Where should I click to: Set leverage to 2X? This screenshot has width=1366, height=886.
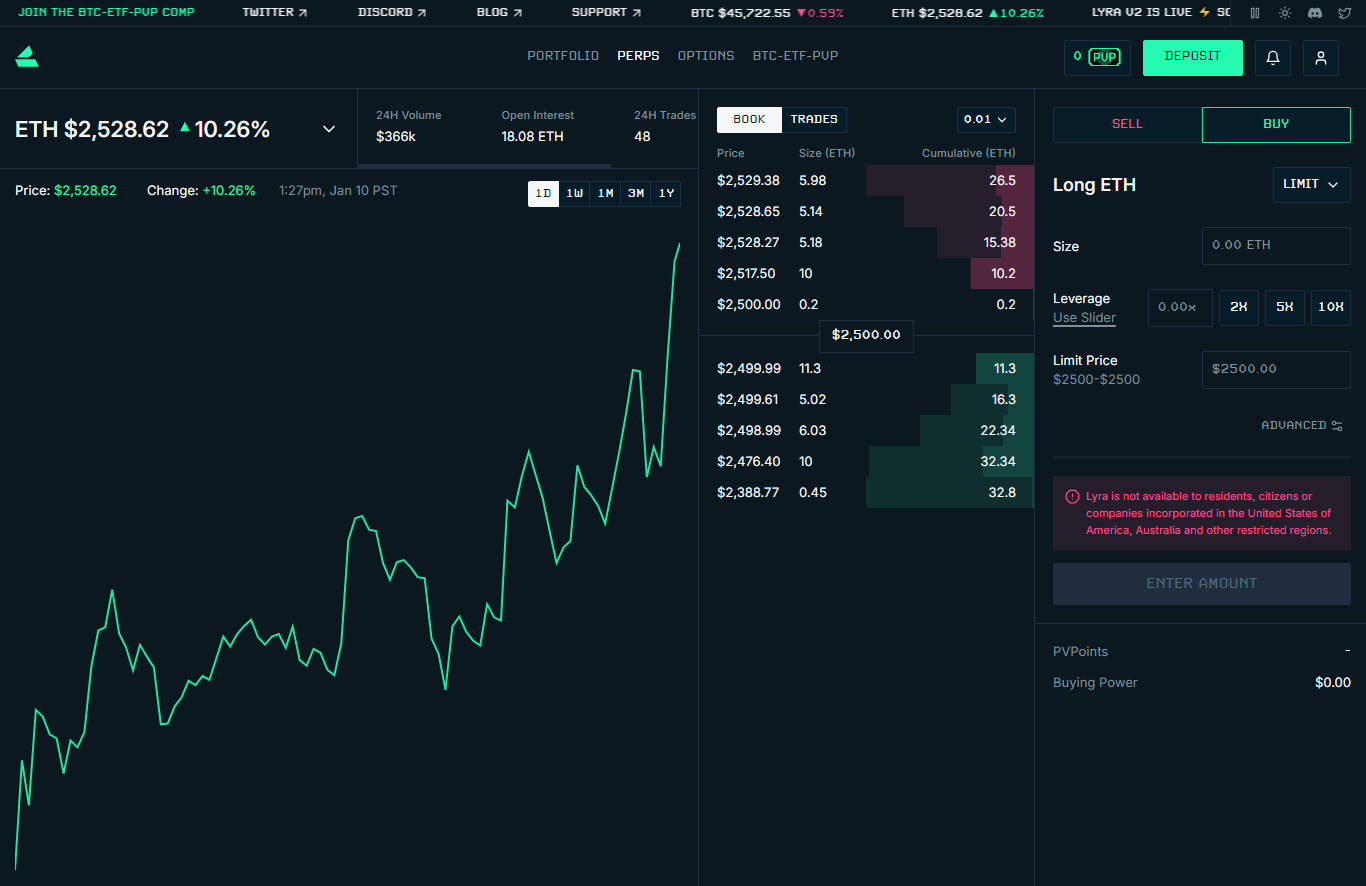[1238, 308]
